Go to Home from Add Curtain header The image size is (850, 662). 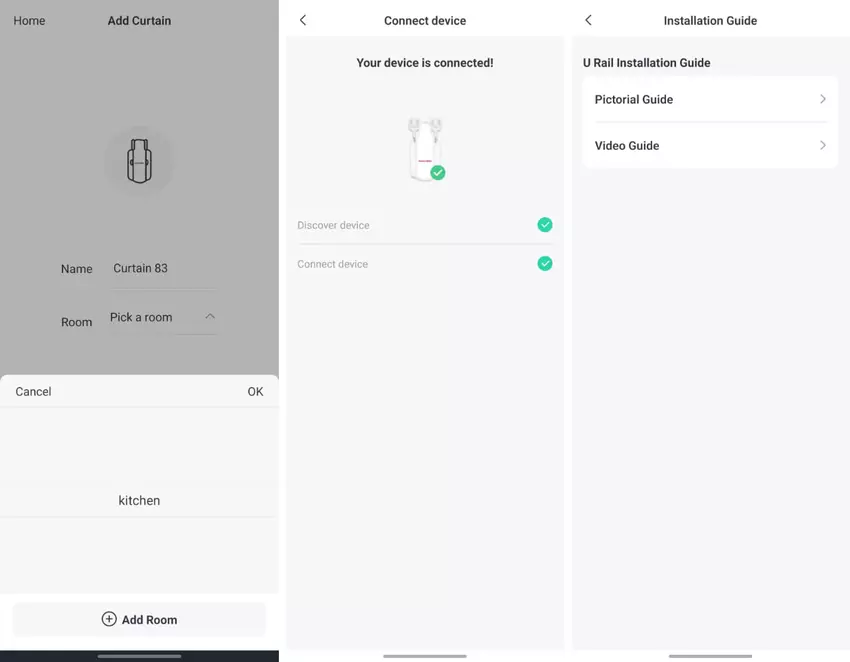point(29,21)
